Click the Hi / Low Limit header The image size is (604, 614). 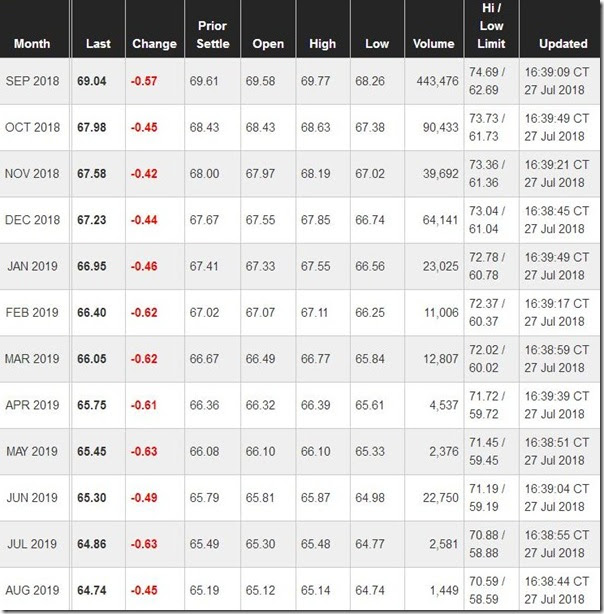point(492,26)
